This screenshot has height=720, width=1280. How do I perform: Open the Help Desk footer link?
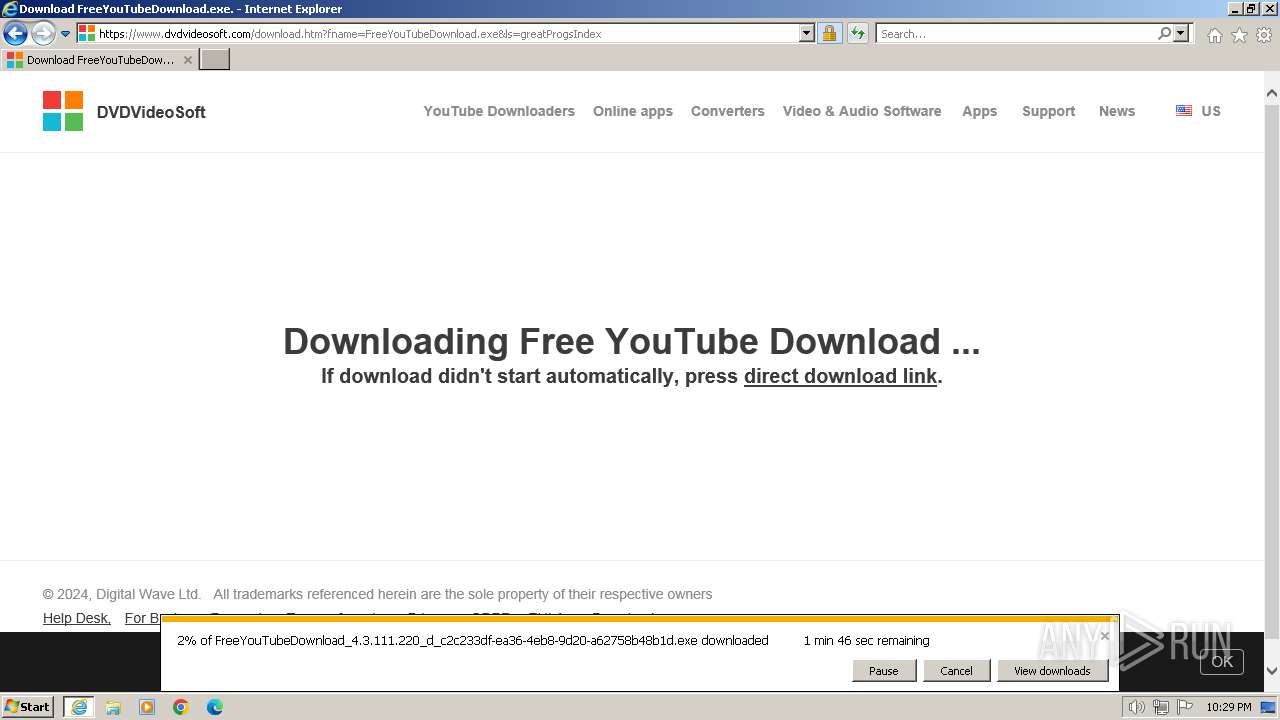pyautogui.click(x=77, y=618)
